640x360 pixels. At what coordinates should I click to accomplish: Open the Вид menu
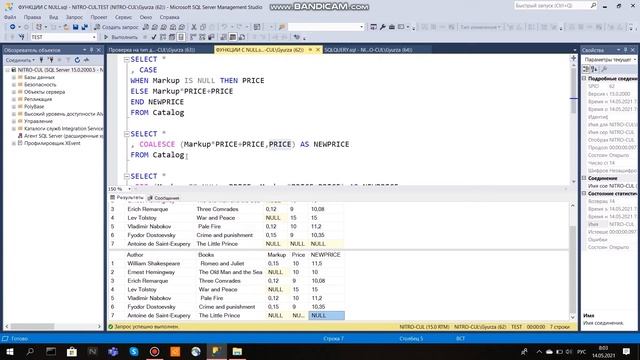coord(53,17)
